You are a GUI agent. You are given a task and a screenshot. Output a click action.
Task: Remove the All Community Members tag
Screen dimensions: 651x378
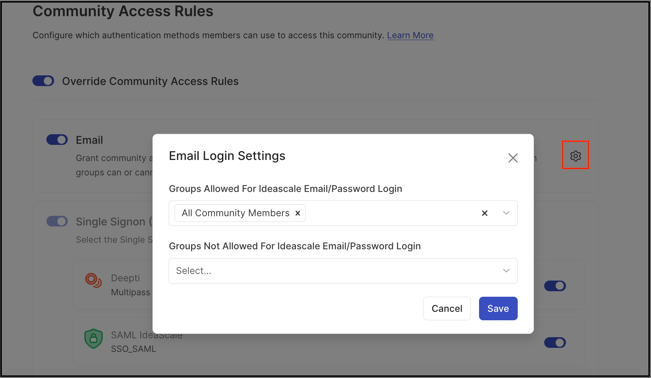[x=297, y=213]
